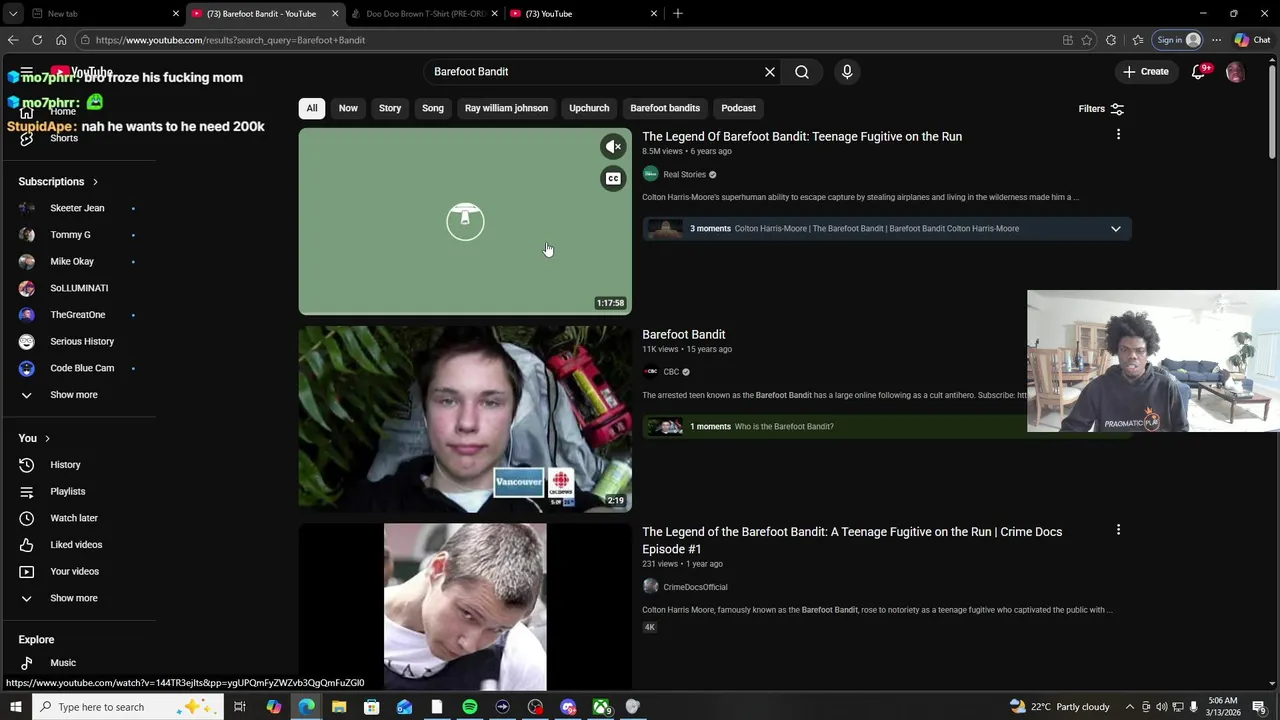The width and height of the screenshot is (1280, 720).
Task: Select the Story filter chip
Action: pyautogui.click(x=390, y=108)
